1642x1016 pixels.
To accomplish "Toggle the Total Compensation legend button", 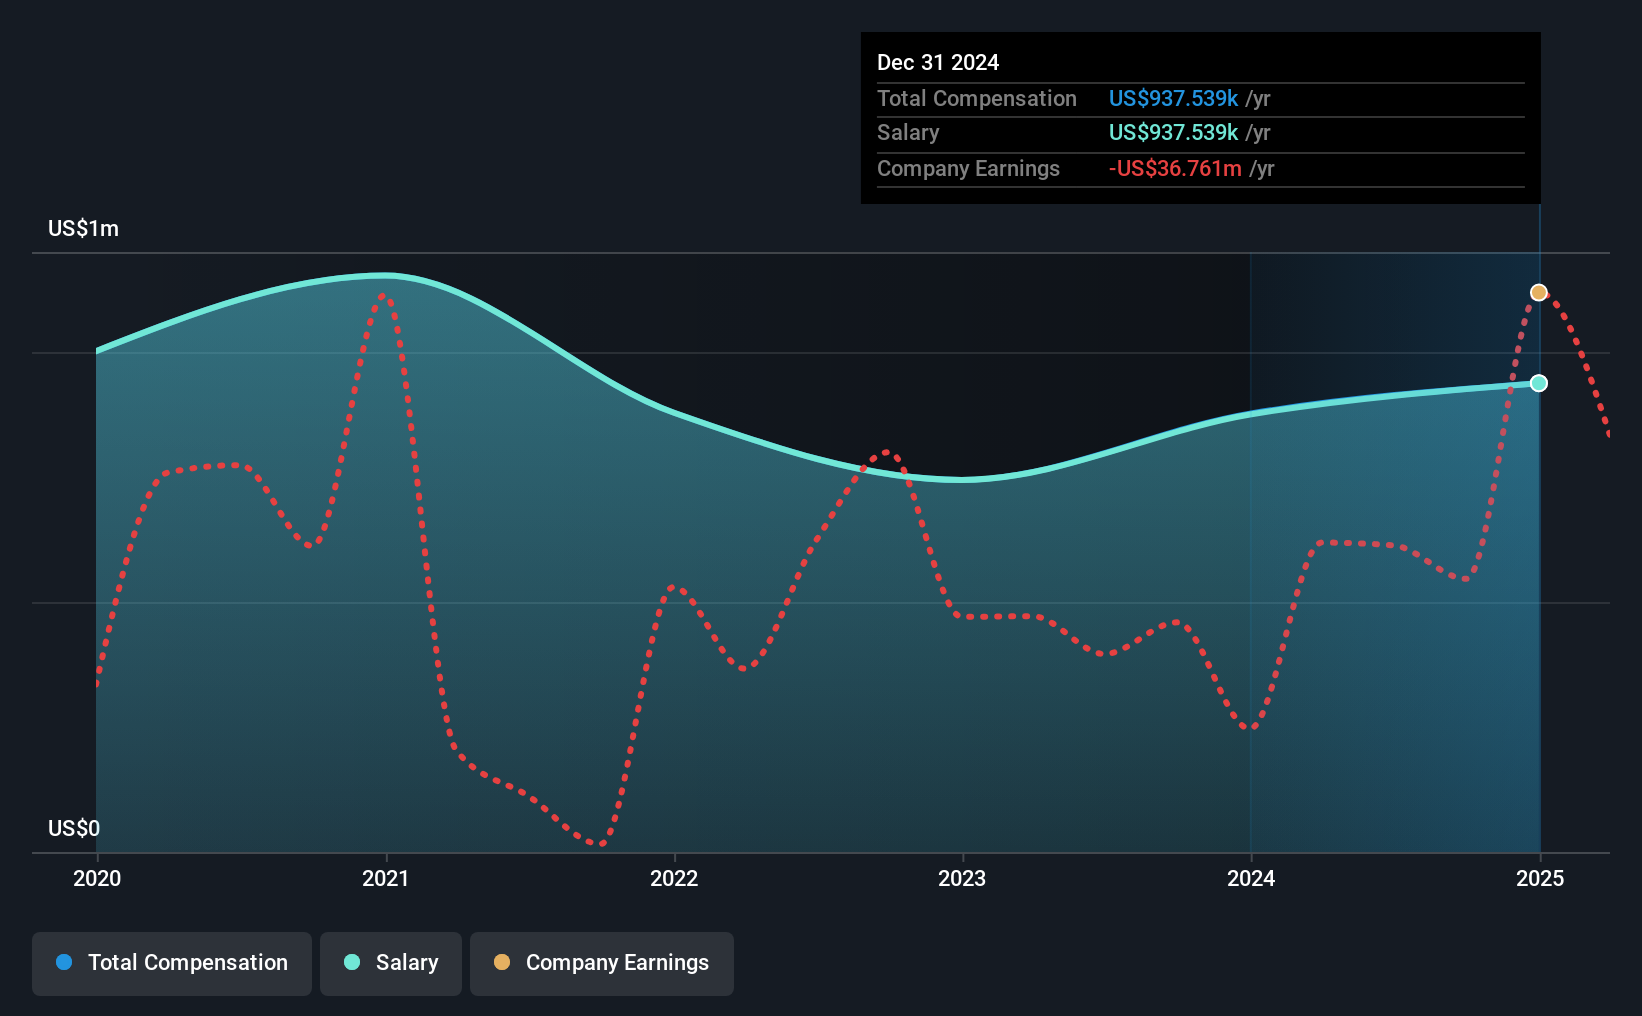I will coord(172,963).
